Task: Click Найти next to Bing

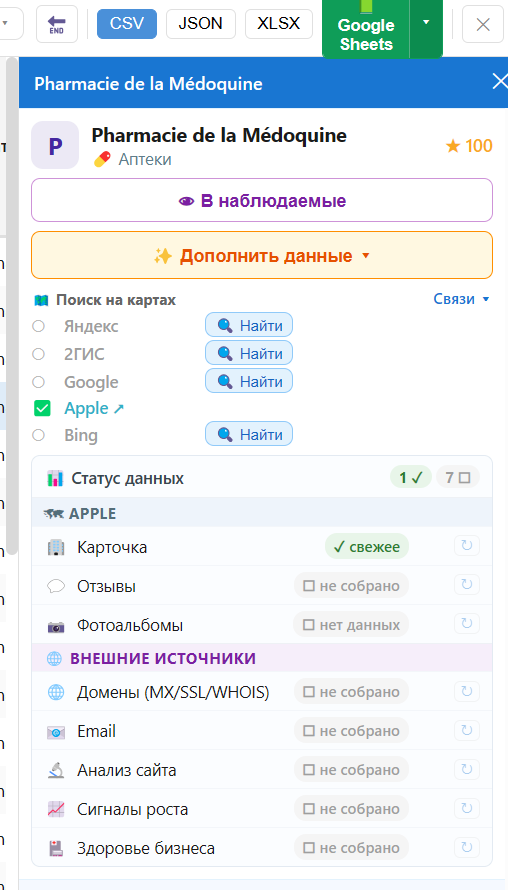Action: coord(249,435)
